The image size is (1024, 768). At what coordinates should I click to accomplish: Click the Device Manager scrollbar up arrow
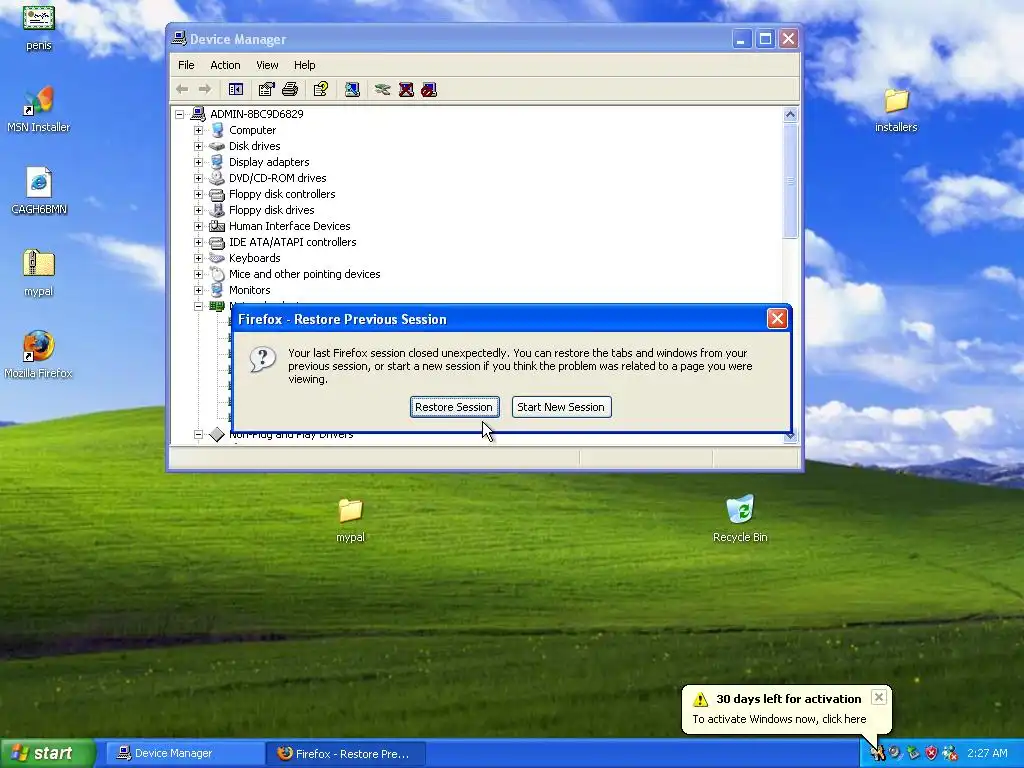tap(790, 115)
